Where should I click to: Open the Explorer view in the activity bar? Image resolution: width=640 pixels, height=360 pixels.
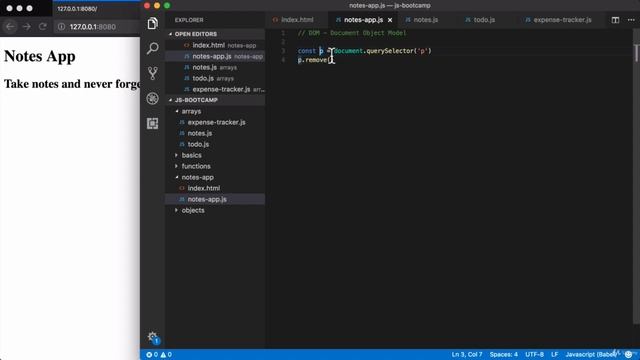(152, 23)
